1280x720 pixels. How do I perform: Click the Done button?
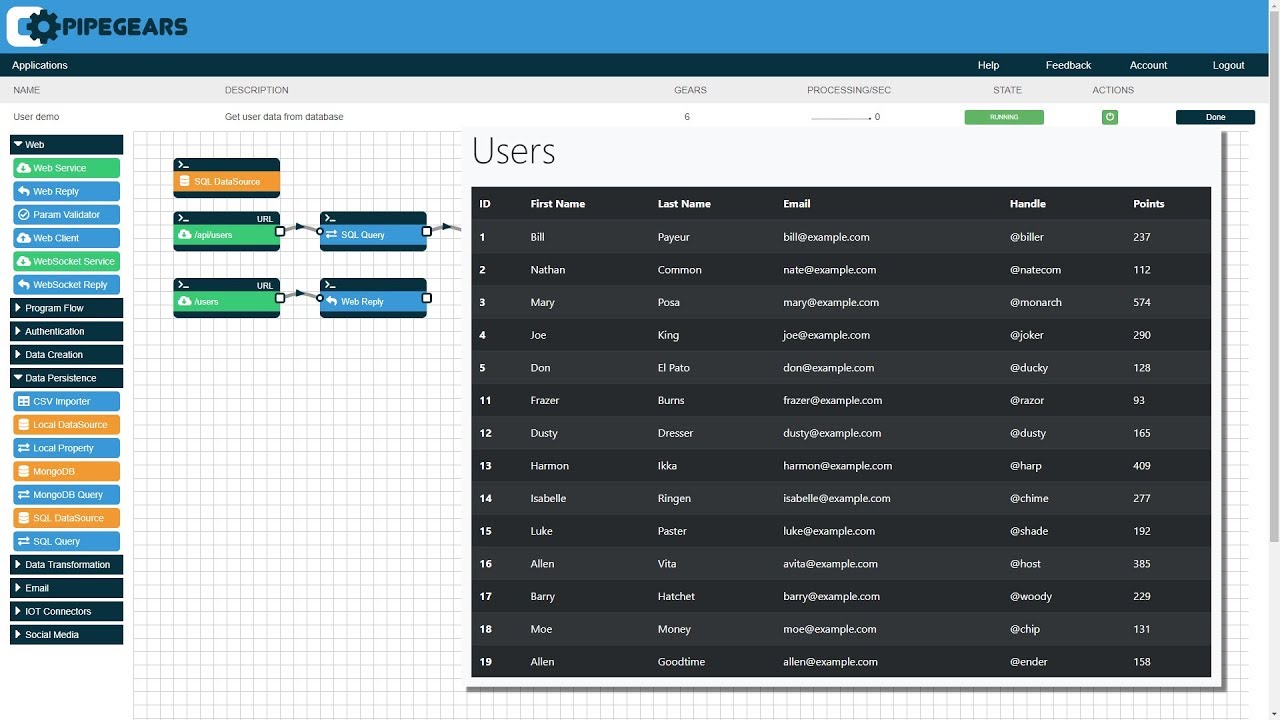[x=1215, y=117]
